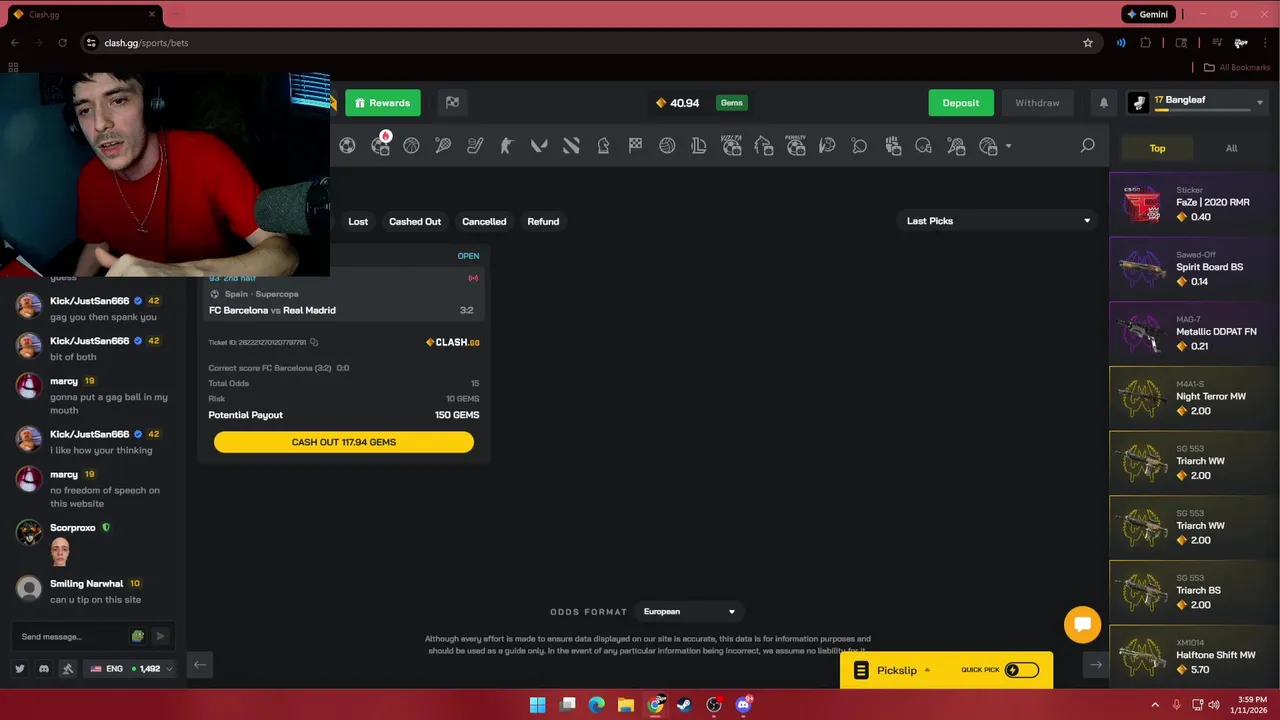
Task: Open the Counter-Strike soldier icon
Action: click(507, 146)
